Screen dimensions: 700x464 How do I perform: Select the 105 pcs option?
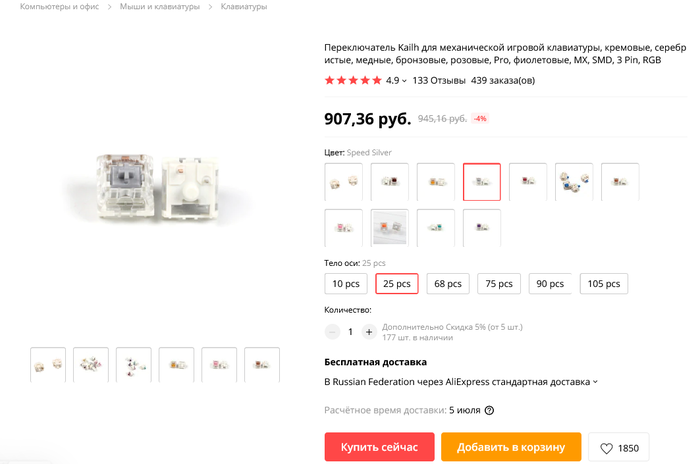603,283
